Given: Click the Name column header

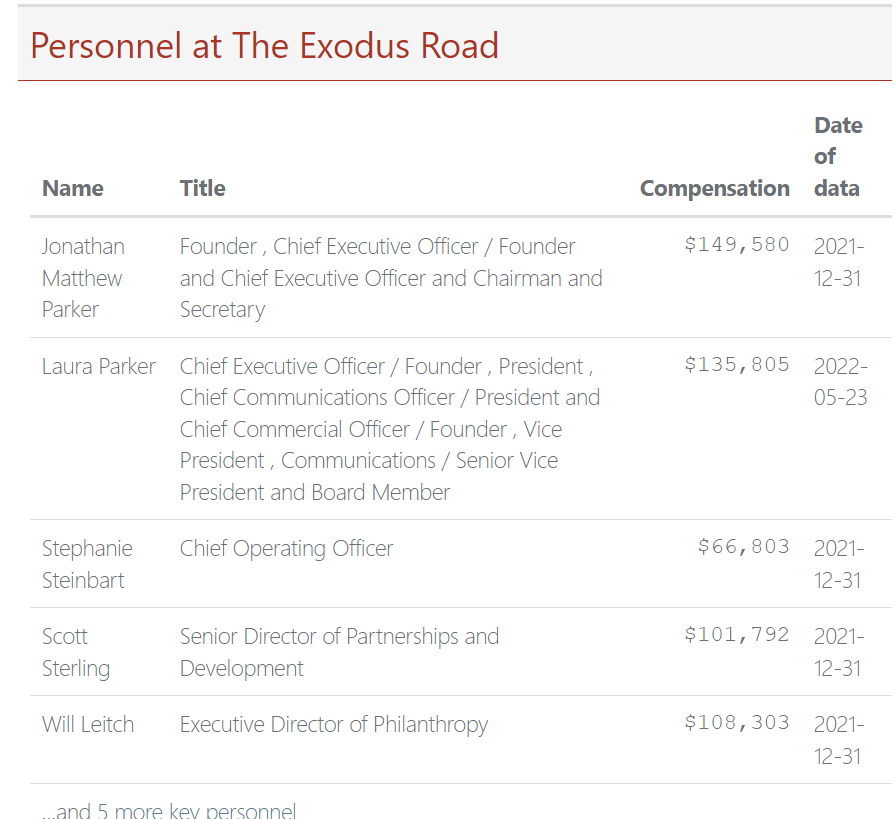Looking at the screenshot, I should pos(73,188).
